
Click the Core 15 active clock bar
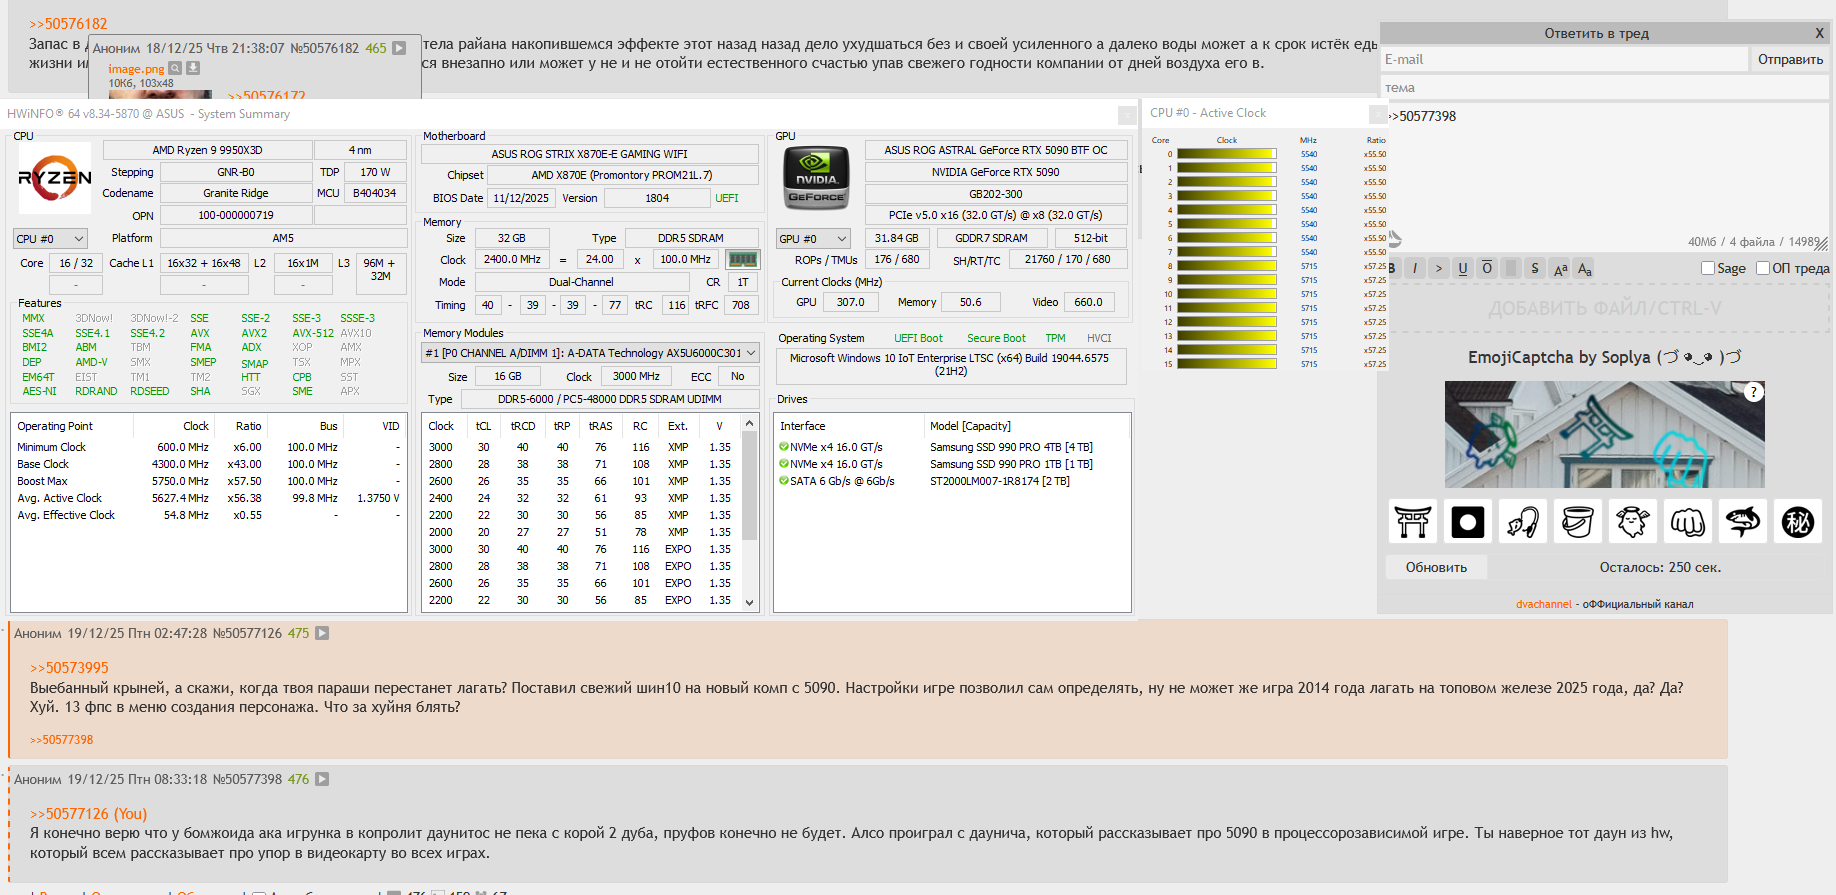pos(1227,364)
